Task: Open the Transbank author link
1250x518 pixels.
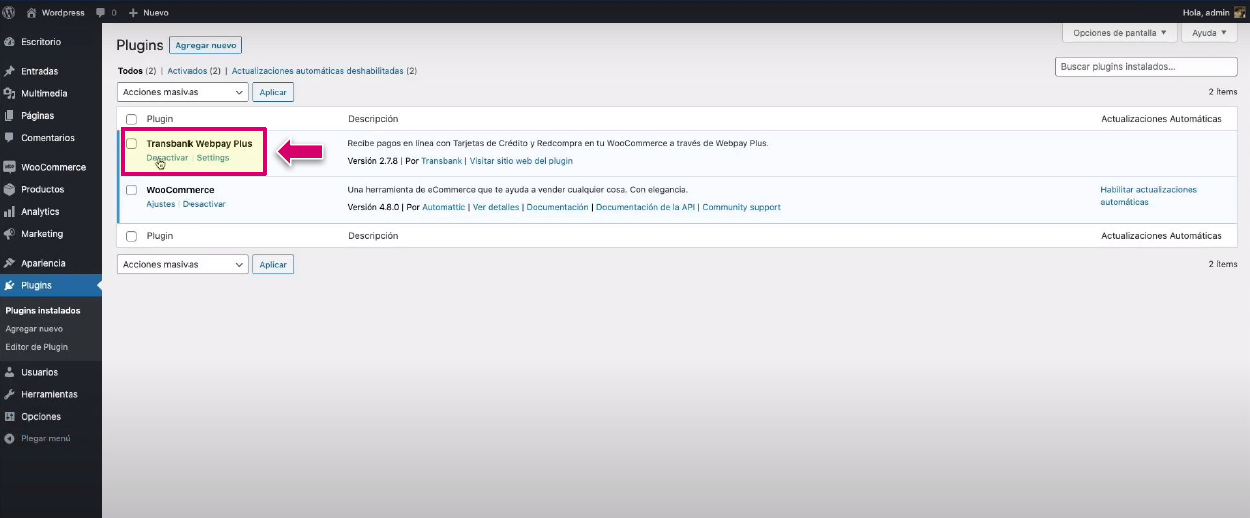Action: [442, 161]
